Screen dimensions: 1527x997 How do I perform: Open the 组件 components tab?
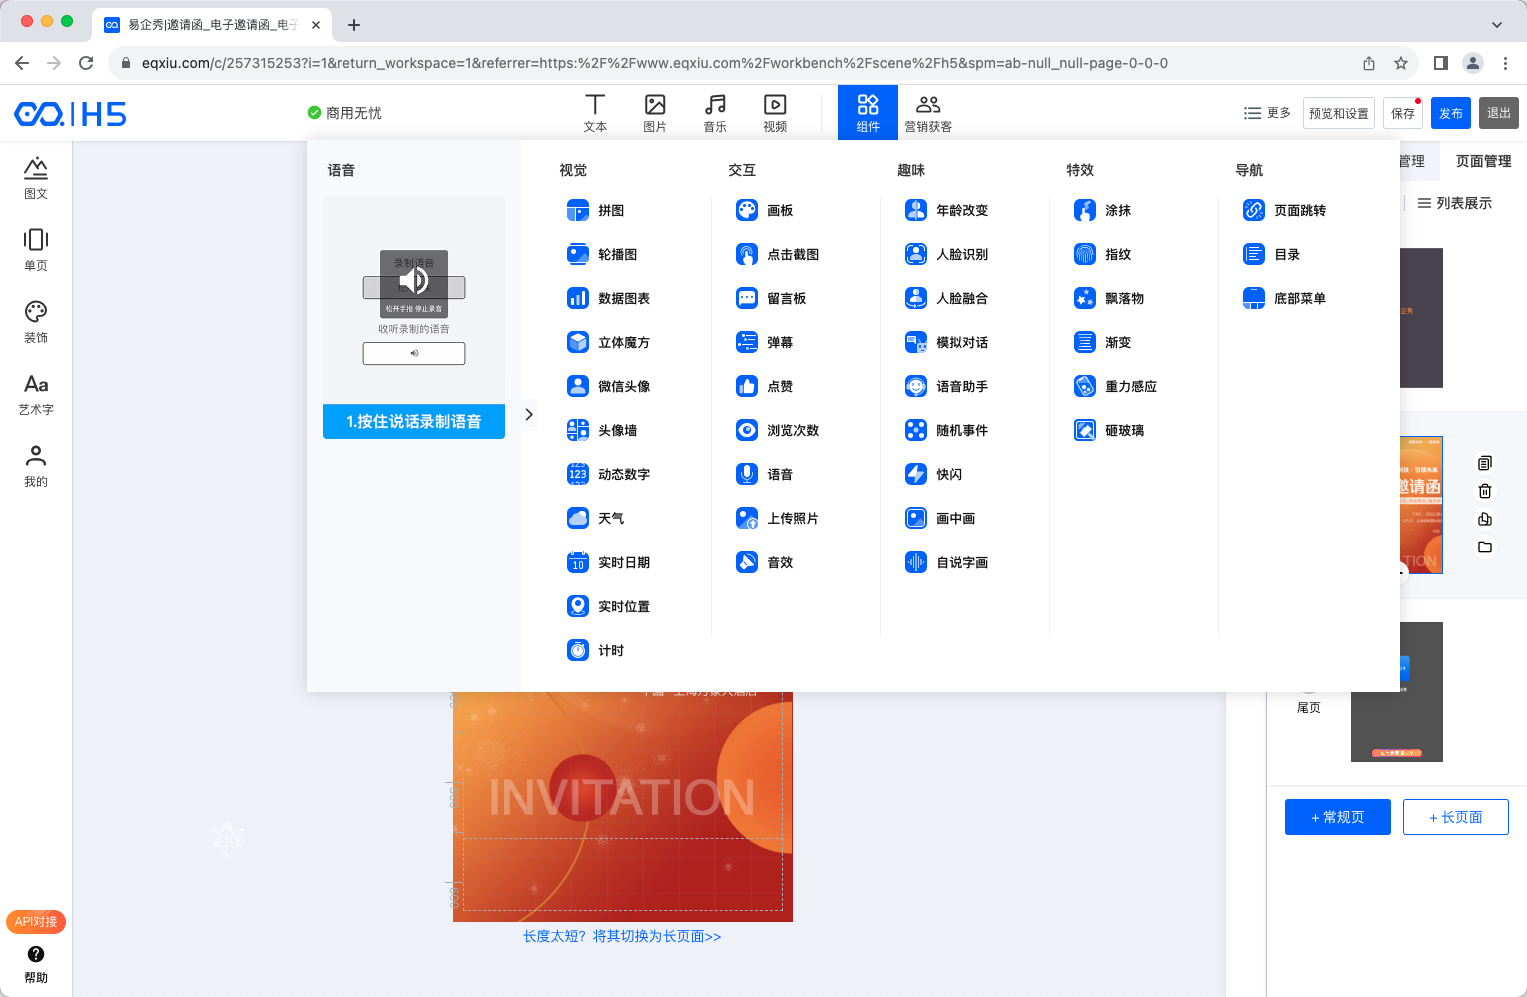(x=867, y=112)
